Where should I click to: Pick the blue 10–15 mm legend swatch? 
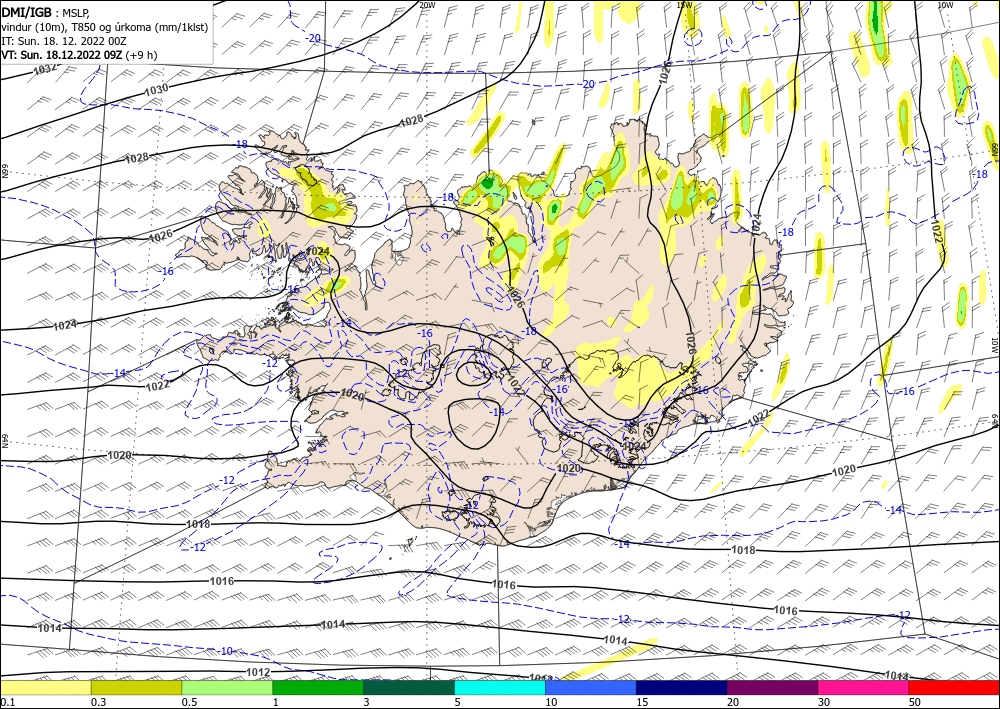point(591,687)
